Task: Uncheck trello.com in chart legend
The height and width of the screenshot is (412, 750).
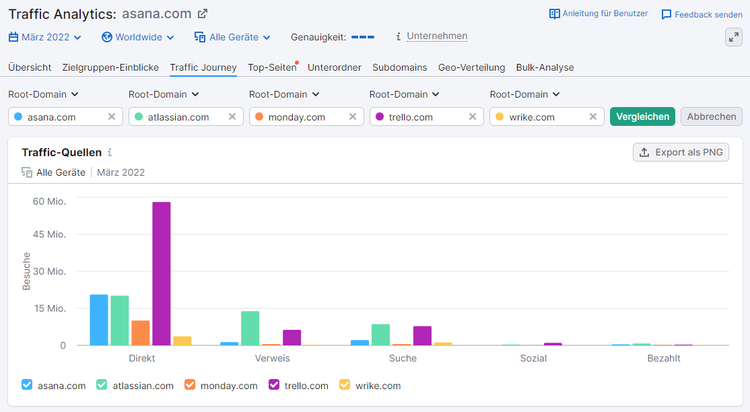Action: [x=274, y=385]
